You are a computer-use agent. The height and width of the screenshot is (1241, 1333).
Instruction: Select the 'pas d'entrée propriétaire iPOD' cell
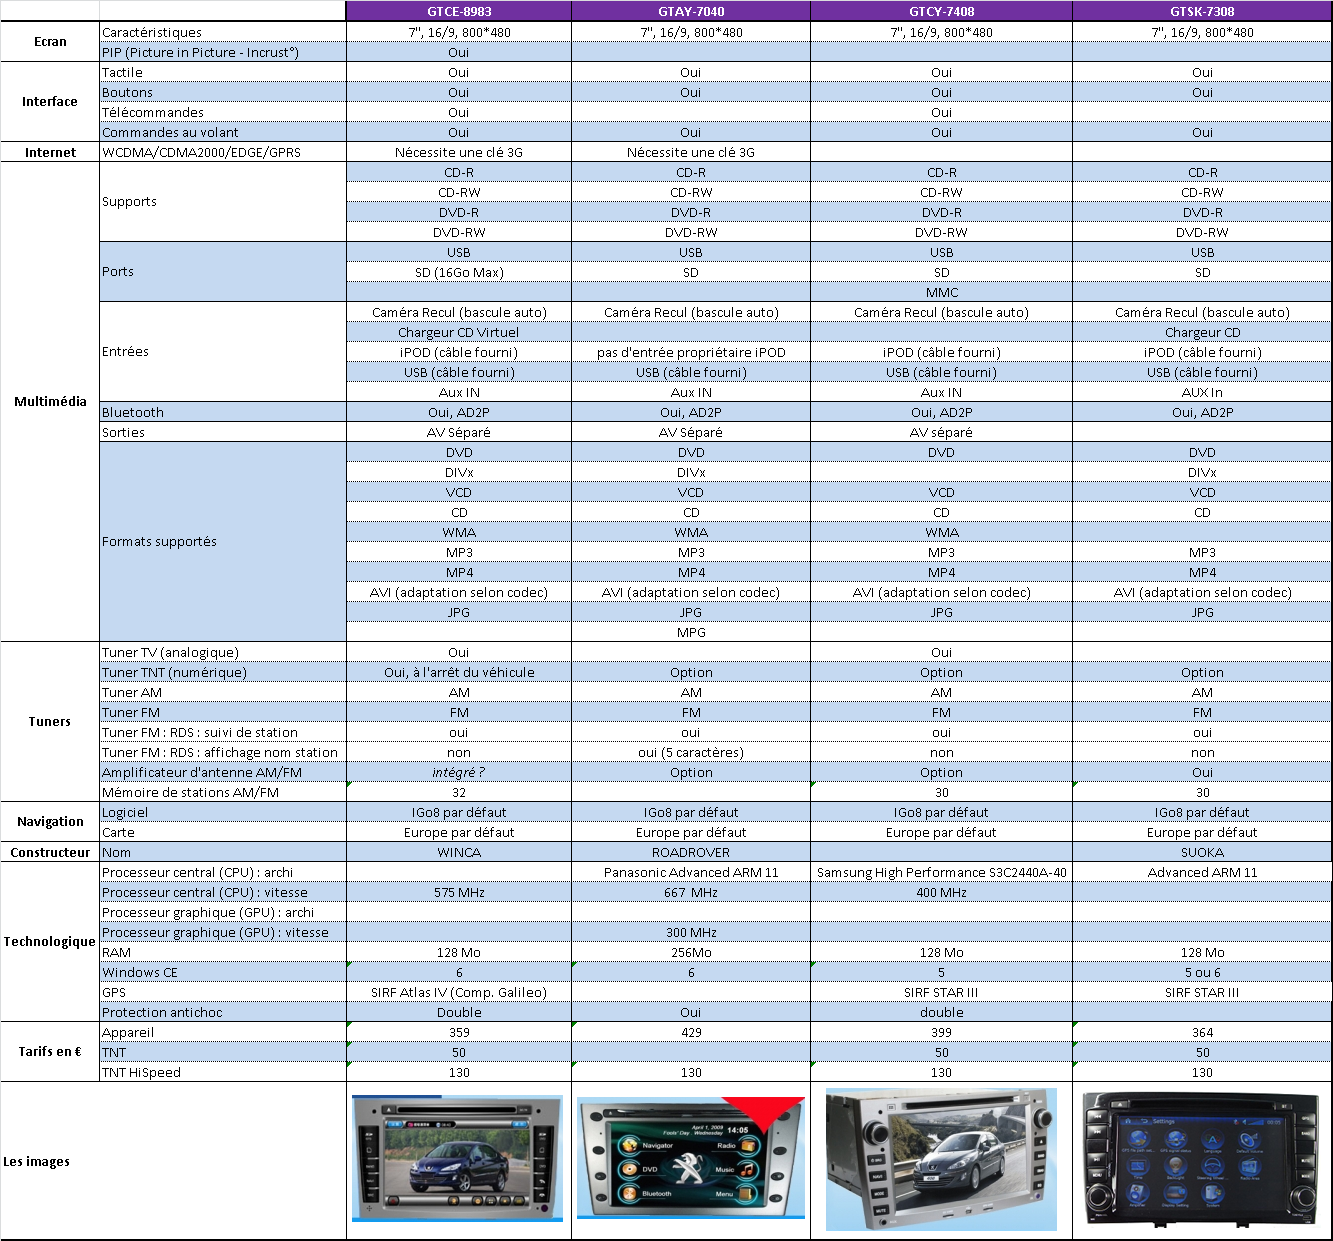[691, 352]
